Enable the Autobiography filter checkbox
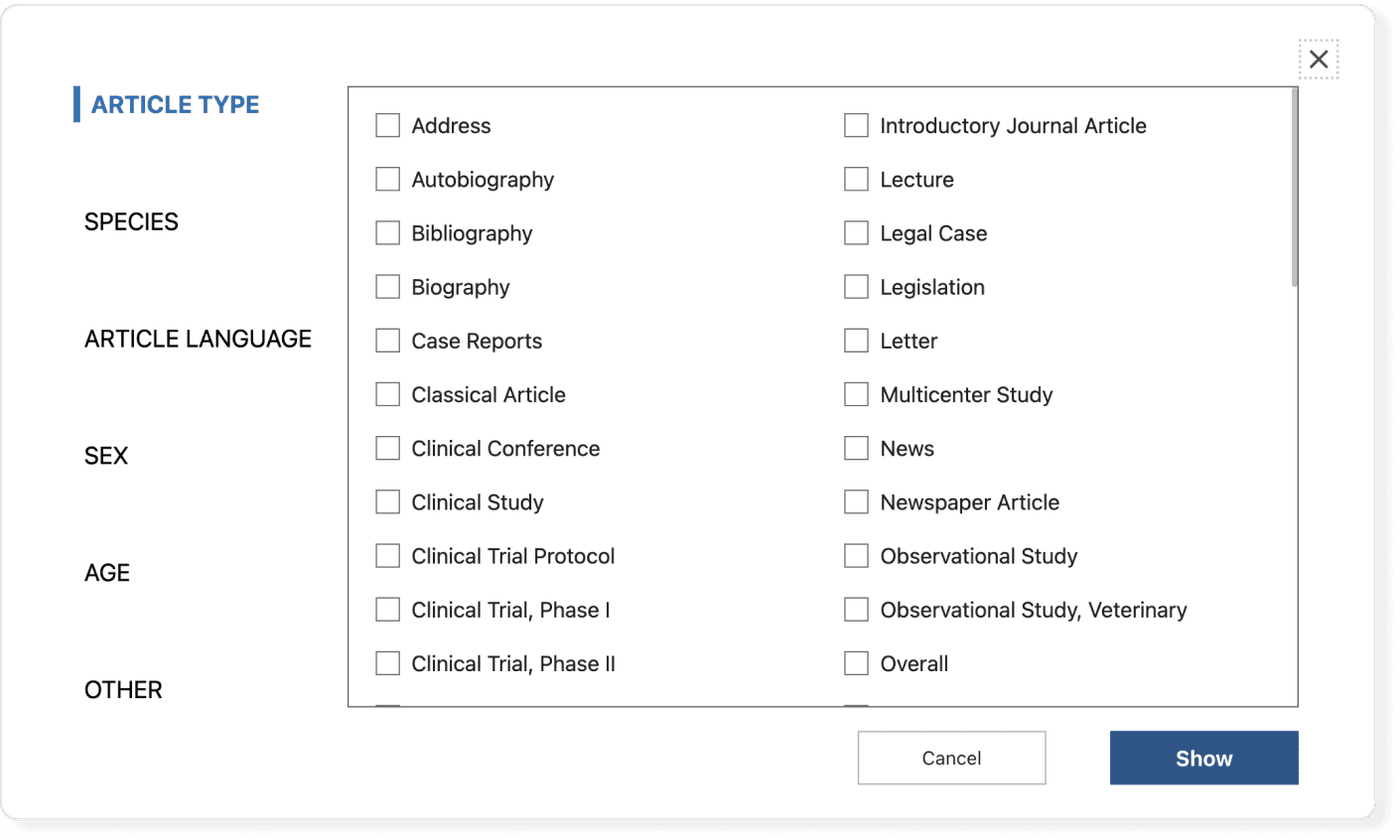1400x840 pixels. pos(388,178)
